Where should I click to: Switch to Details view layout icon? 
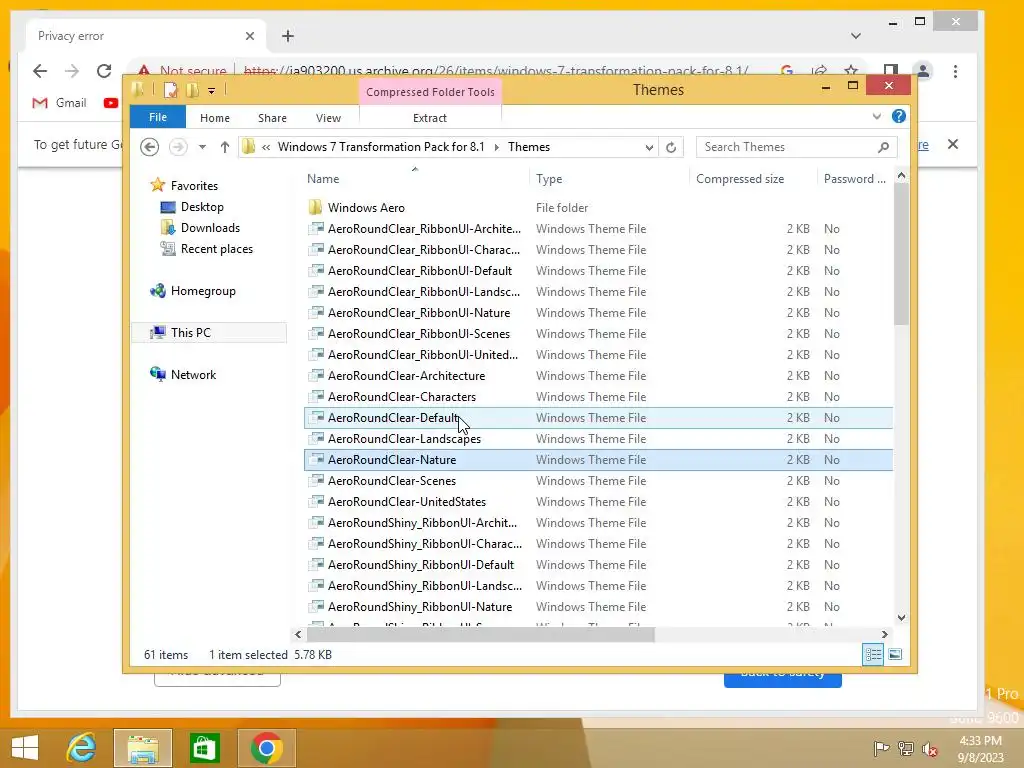coord(873,654)
